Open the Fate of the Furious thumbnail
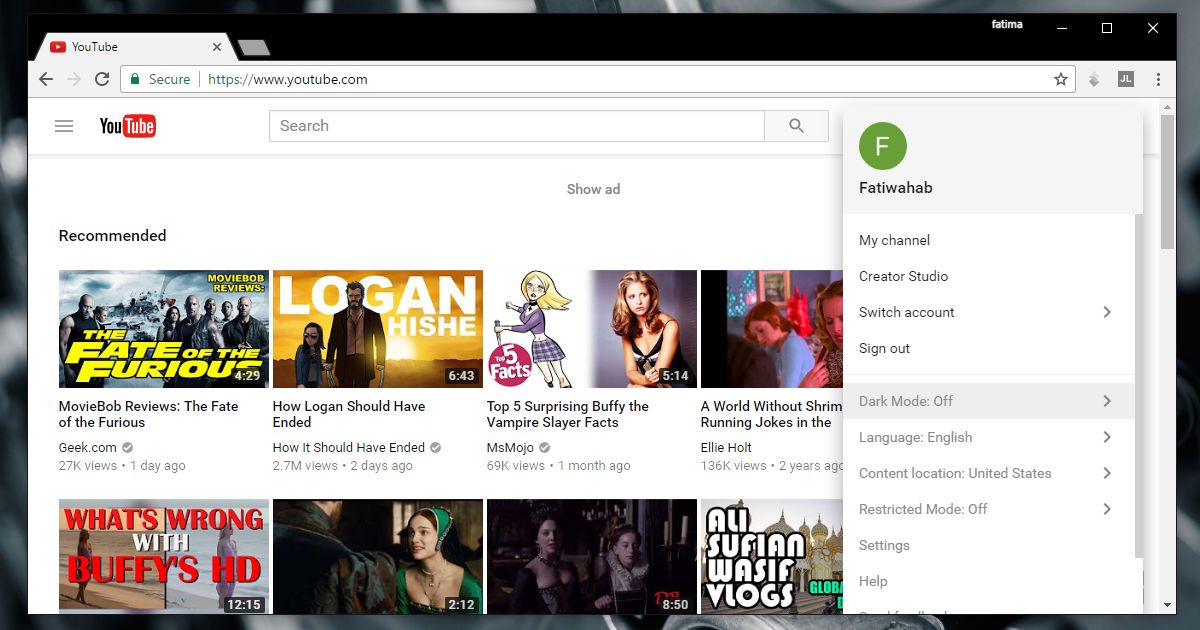The image size is (1200, 630). 164,329
